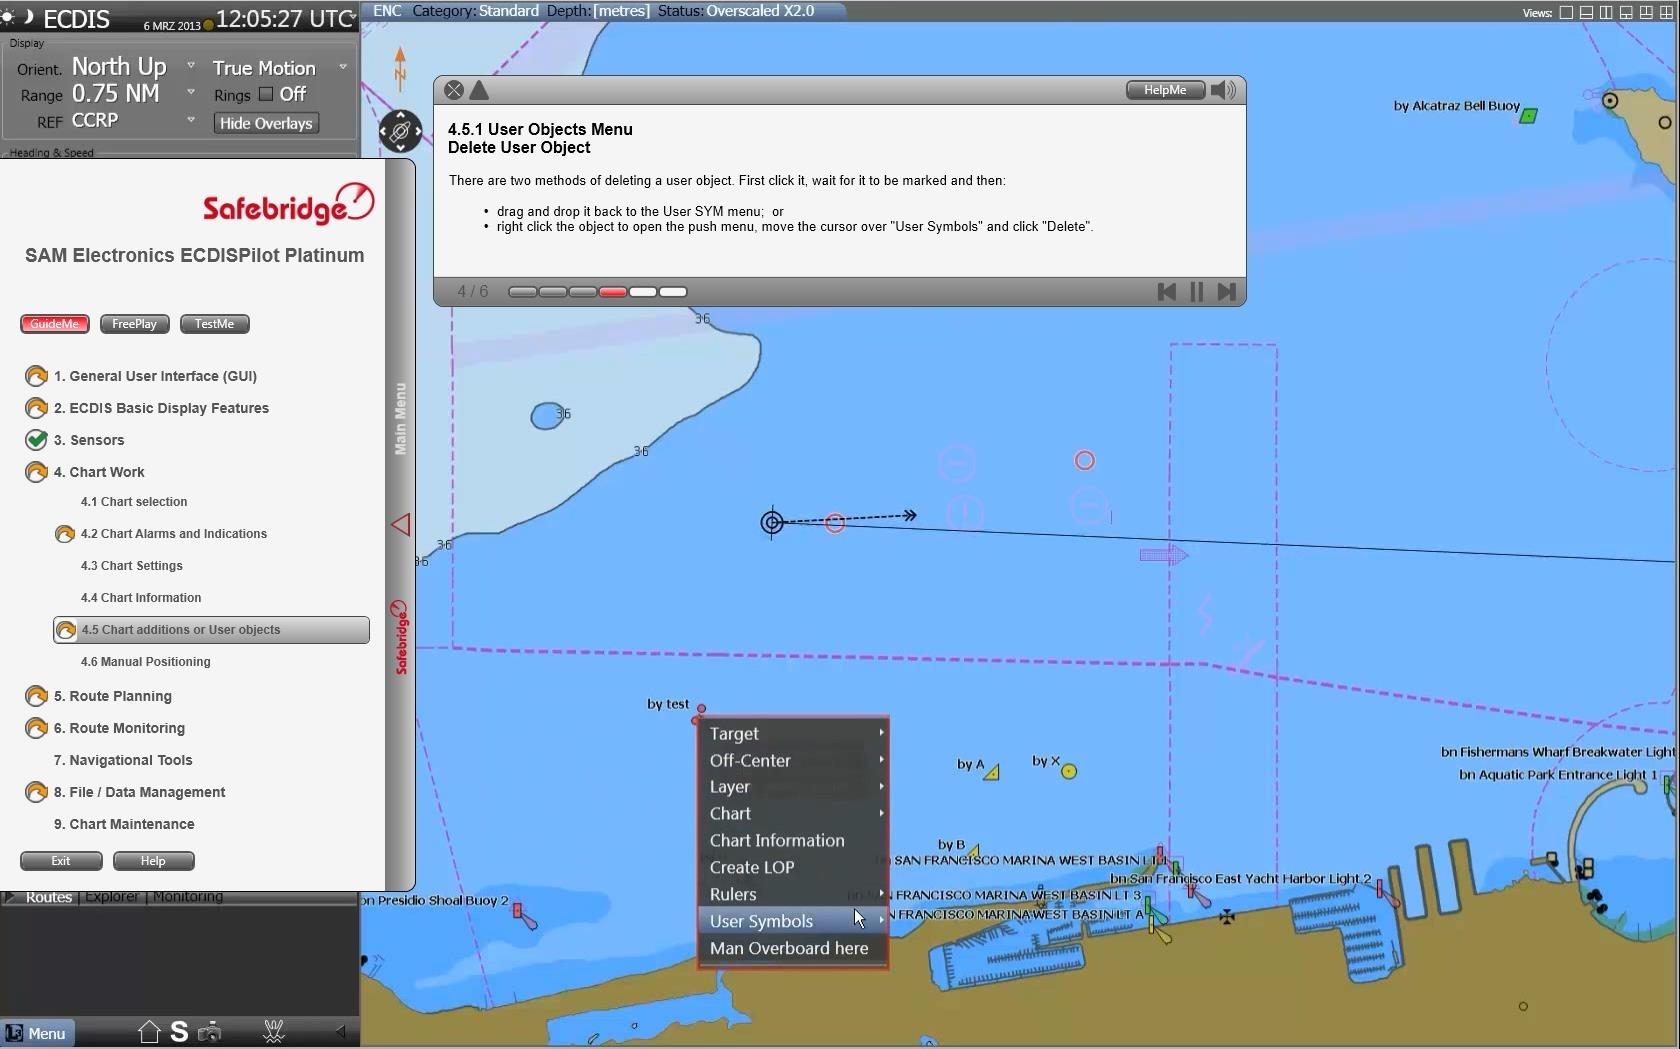Toggle the Rings Off checkbox
The width and height of the screenshot is (1680, 1049).
tap(267, 93)
